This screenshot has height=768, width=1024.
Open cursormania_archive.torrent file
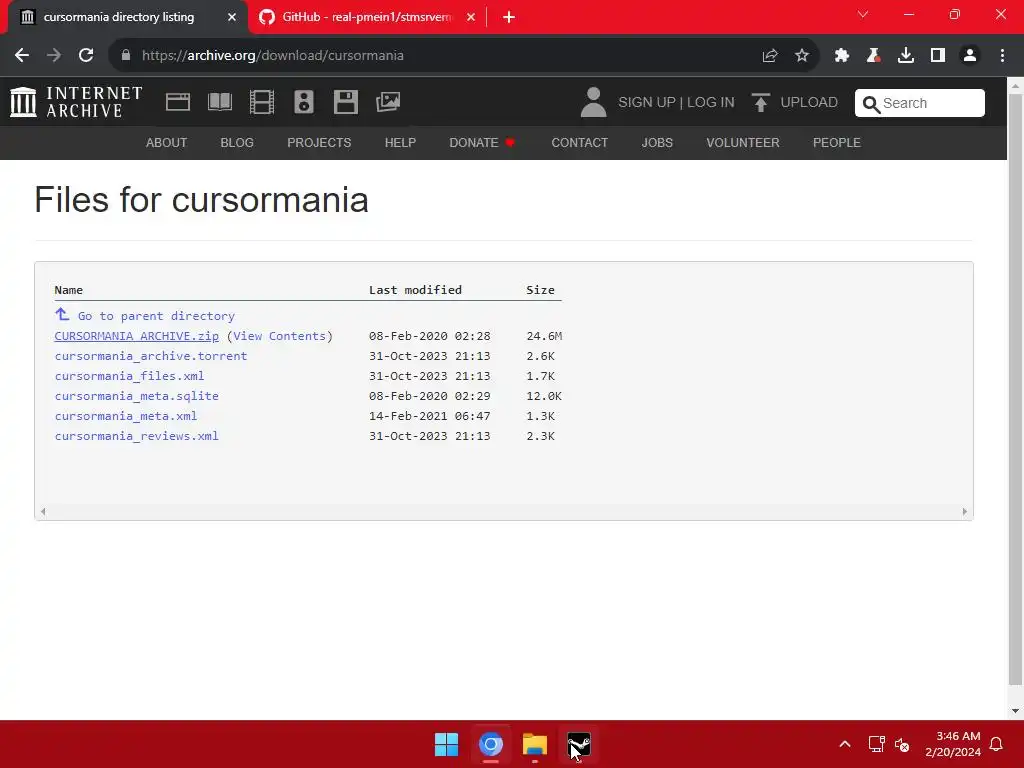click(151, 356)
